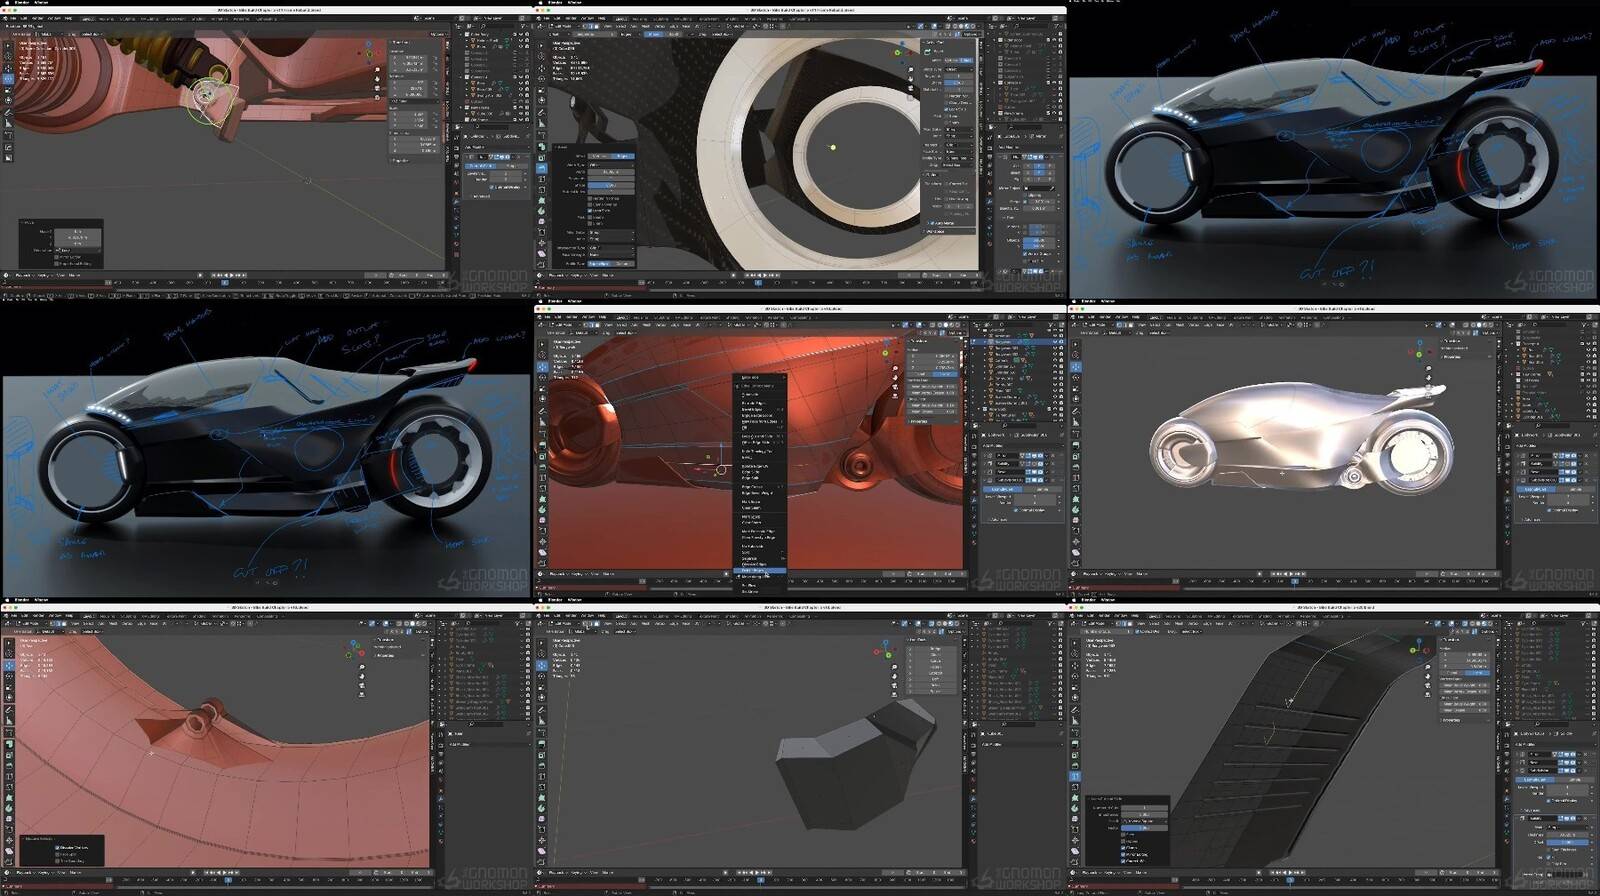Click the active Loop Cut tool in the slatted-panel window
Viewport: 1600px width, 896px height.
pos(1075,776)
